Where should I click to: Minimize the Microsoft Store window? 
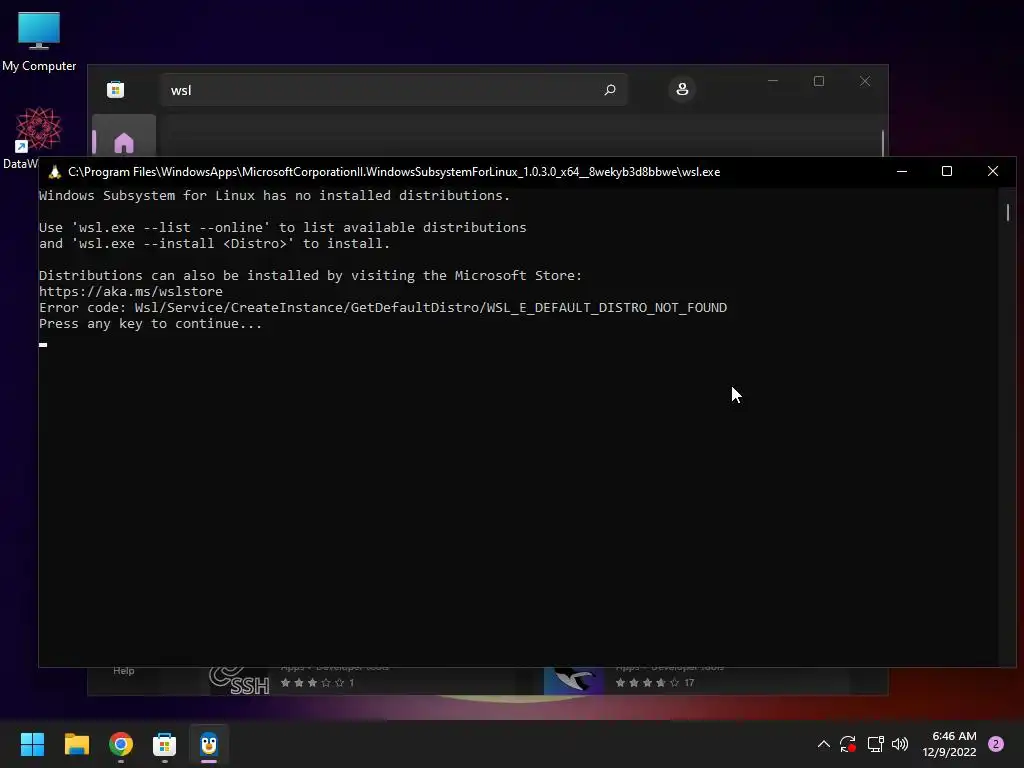773,81
